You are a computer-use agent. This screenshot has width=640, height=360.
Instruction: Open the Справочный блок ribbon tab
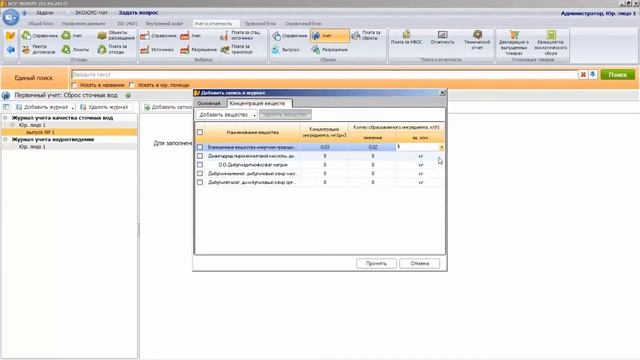pyautogui.click(x=303, y=24)
